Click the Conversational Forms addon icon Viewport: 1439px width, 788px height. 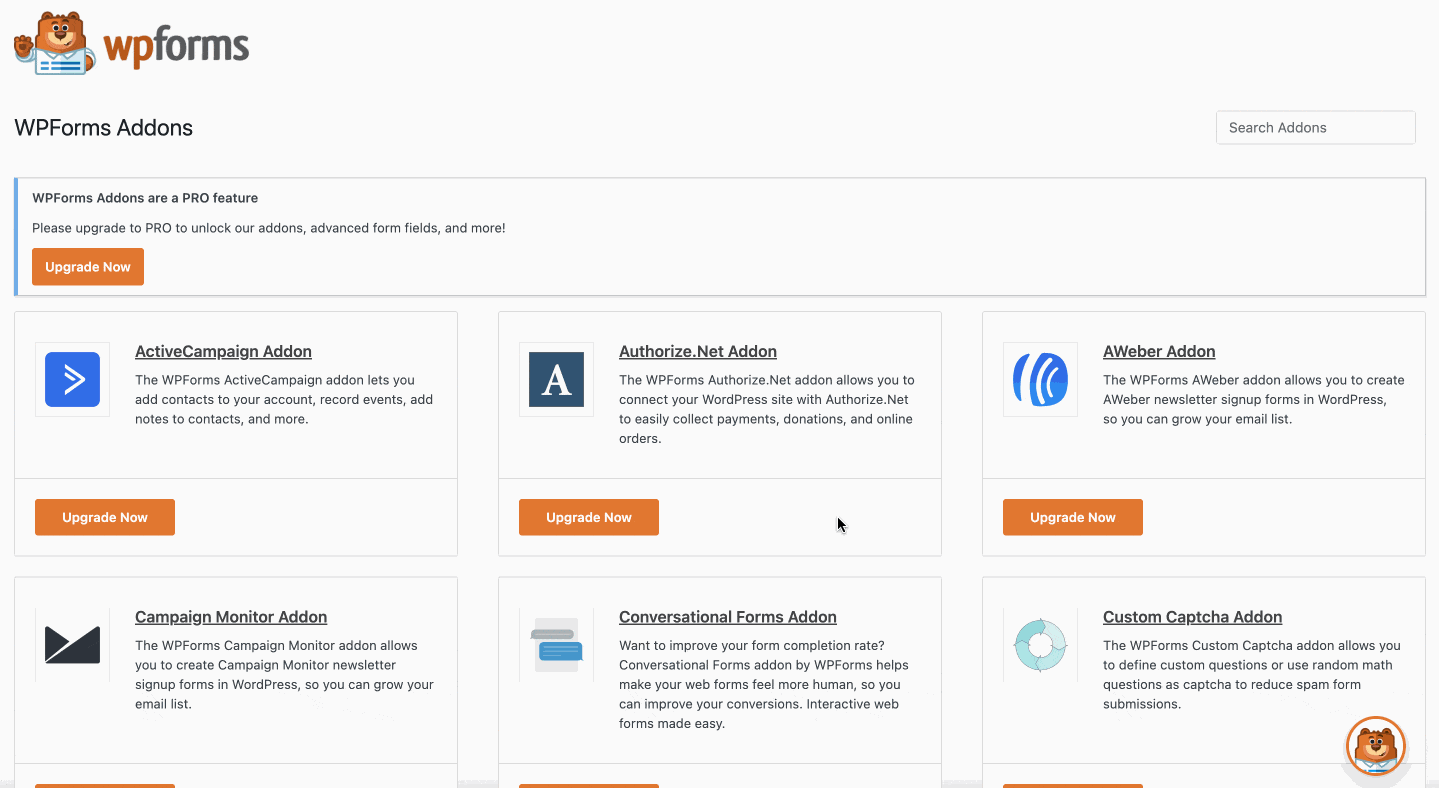(x=556, y=645)
